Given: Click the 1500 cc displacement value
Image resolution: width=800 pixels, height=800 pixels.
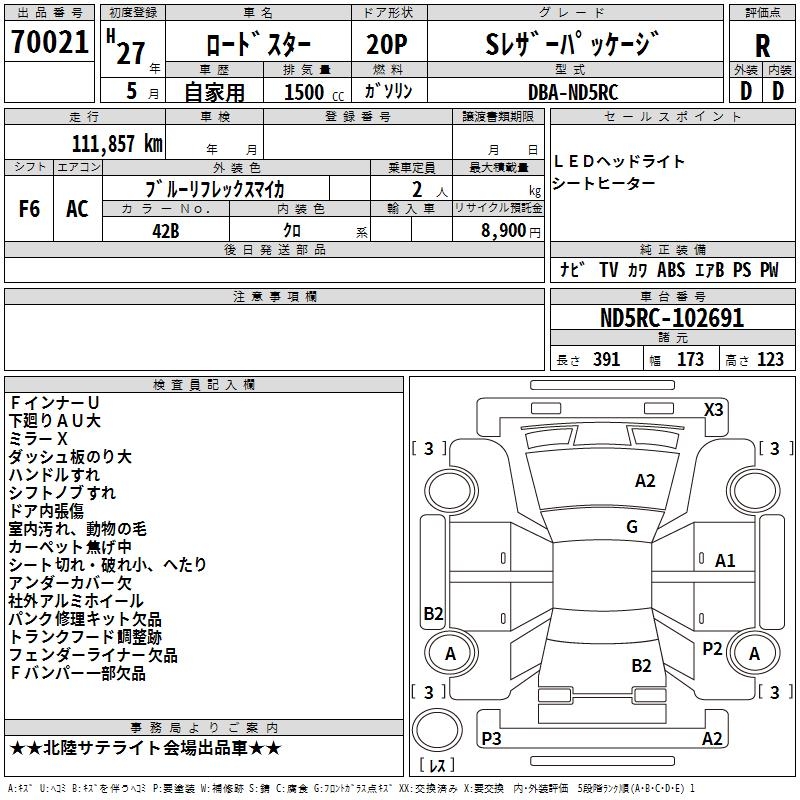Looking at the screenshot, I should coord(313,92).
